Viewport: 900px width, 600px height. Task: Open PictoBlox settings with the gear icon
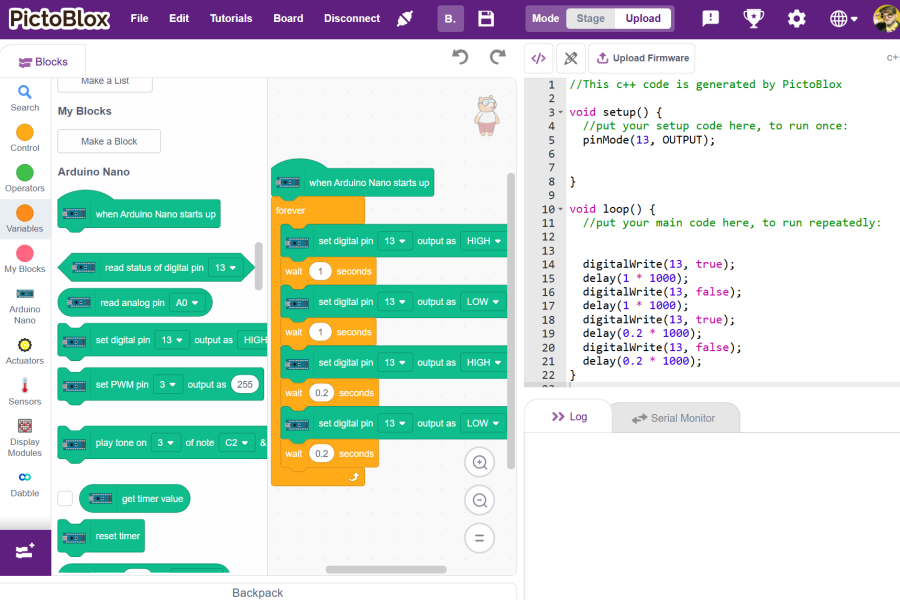tap(795, 17)
